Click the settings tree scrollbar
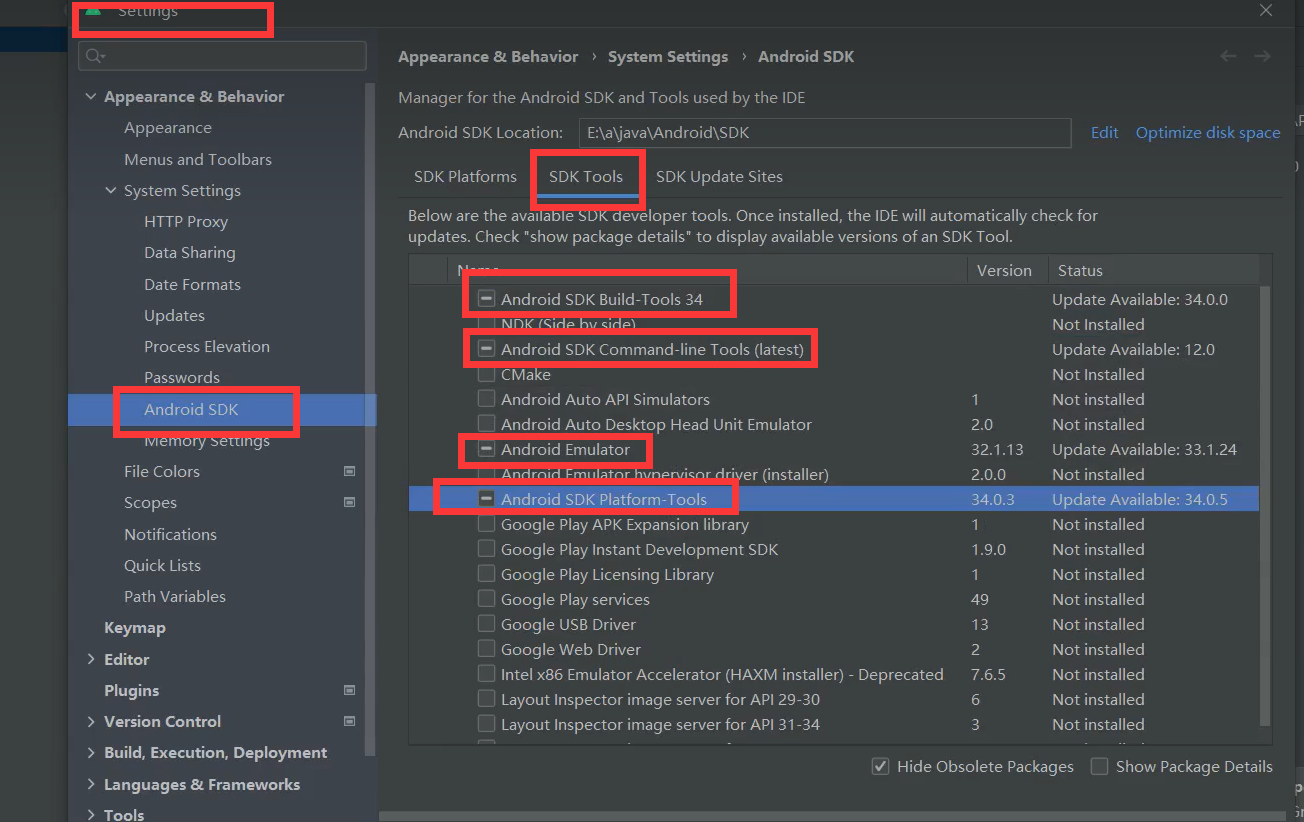 tap(371, 420)
